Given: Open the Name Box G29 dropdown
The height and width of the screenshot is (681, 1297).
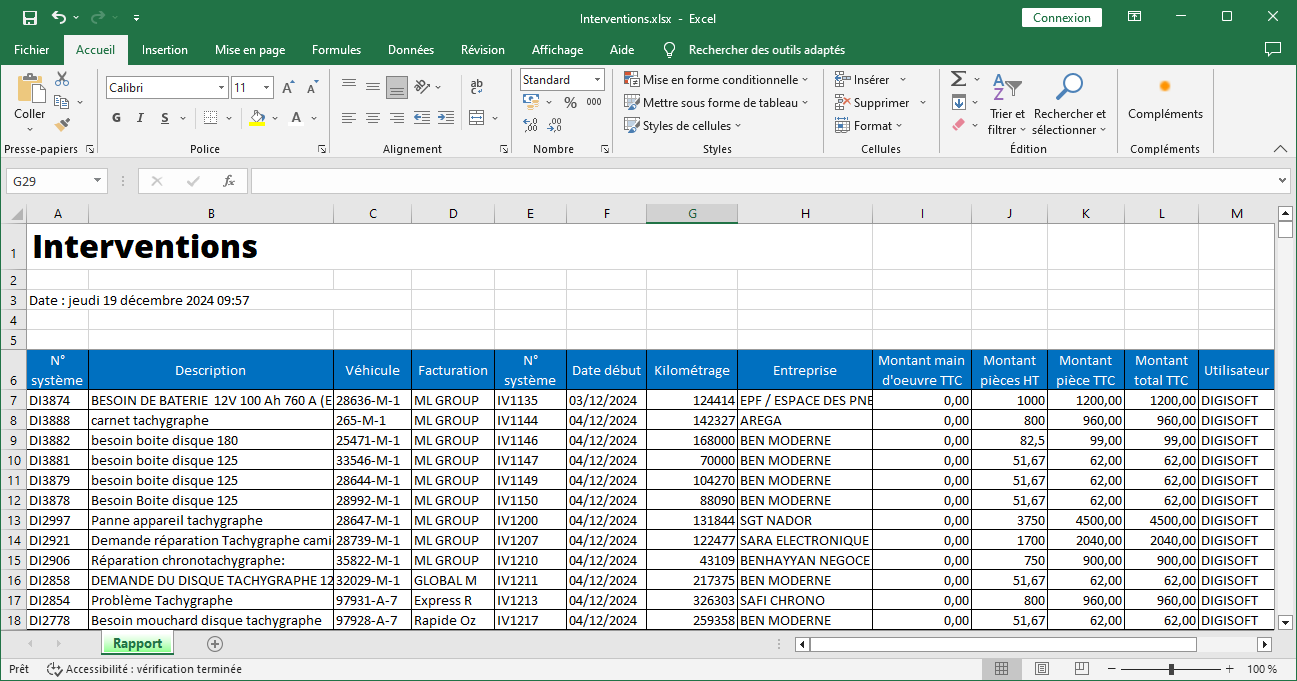Looking at the screenshot, I should [x=97, y=181].
